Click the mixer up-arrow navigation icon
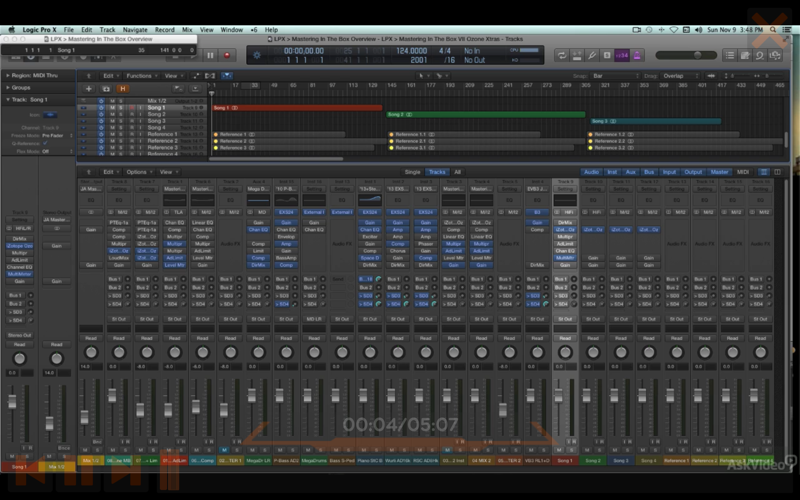The height and width of the screenshot is (500, 800). [x=88, y=172]
